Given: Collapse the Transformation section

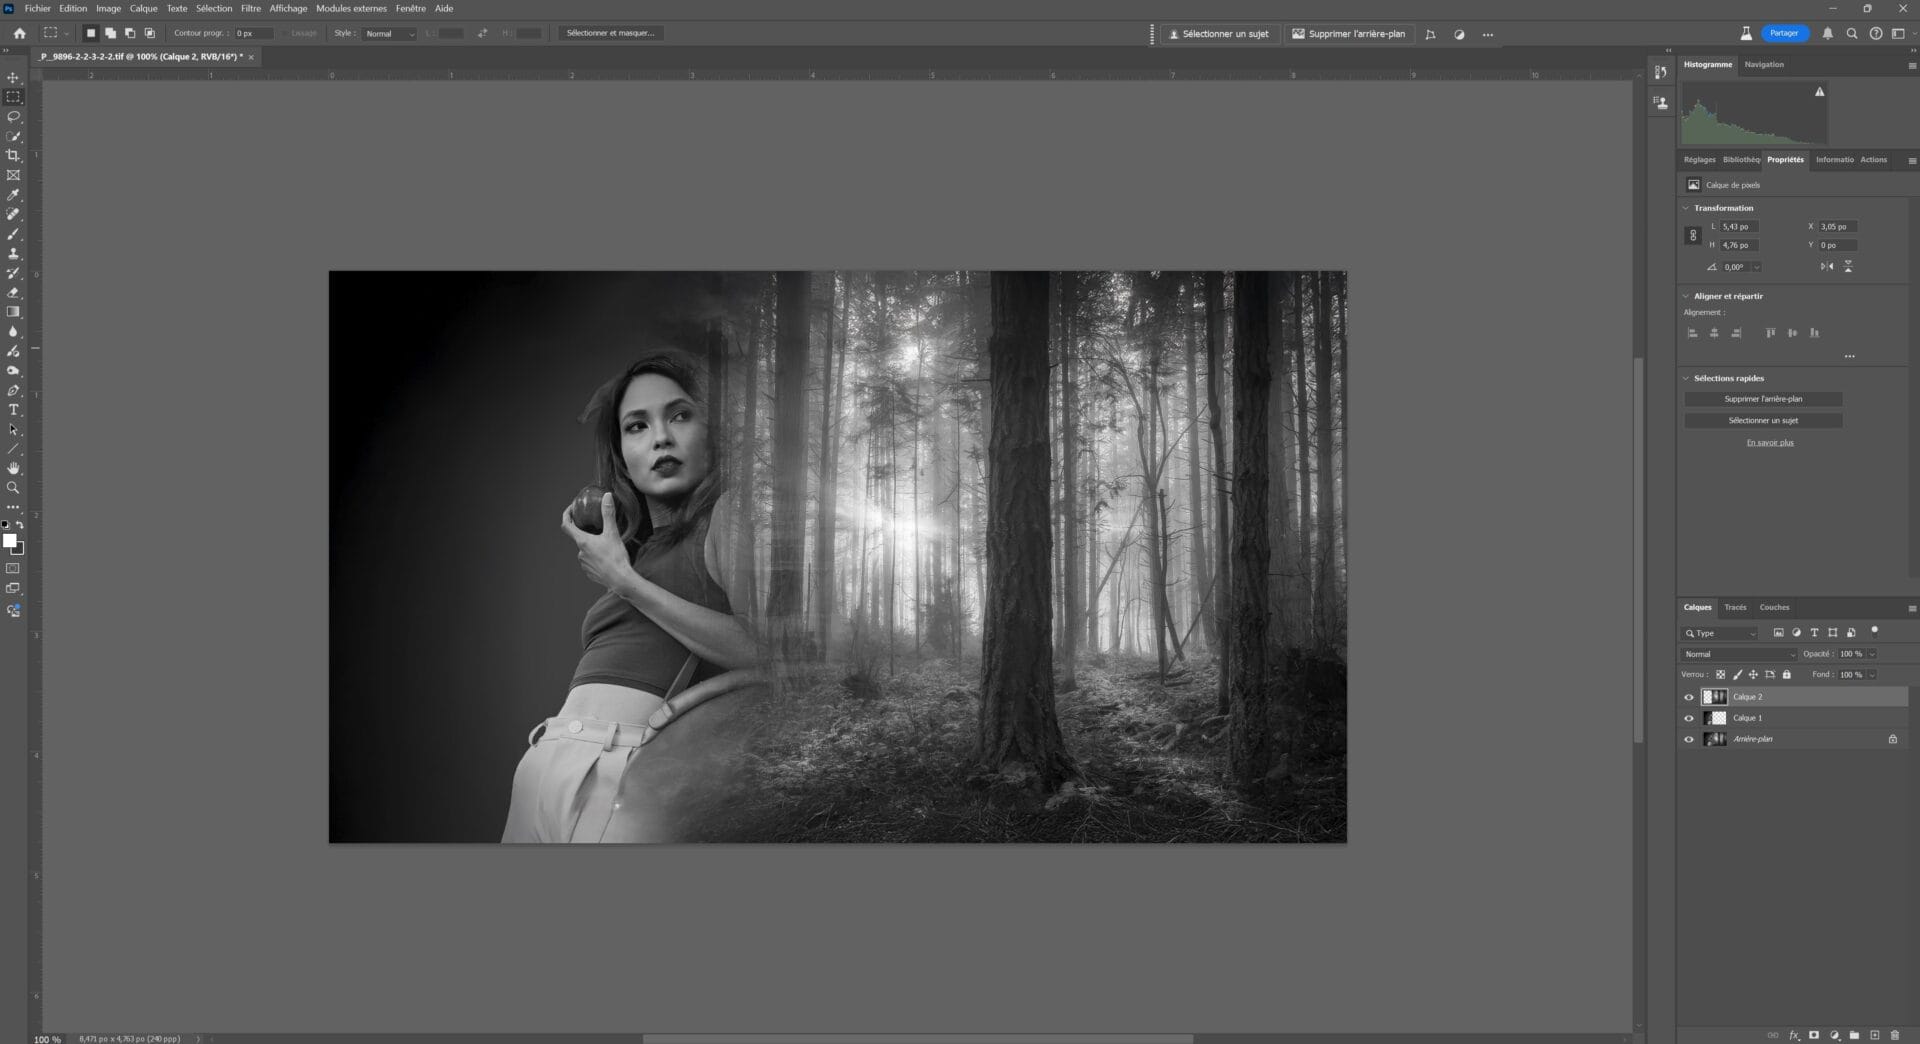Looking at the screenshot, I should point(1686,208).
